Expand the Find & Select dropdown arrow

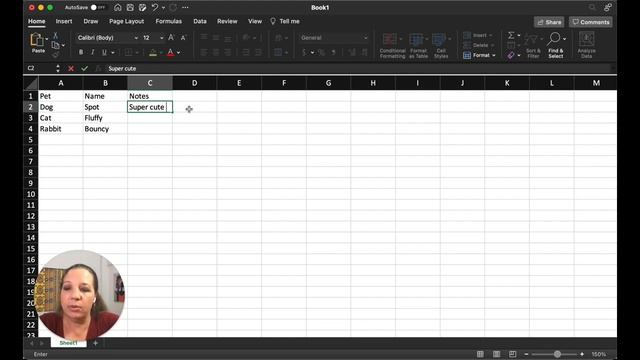click(x=564, y=39)
